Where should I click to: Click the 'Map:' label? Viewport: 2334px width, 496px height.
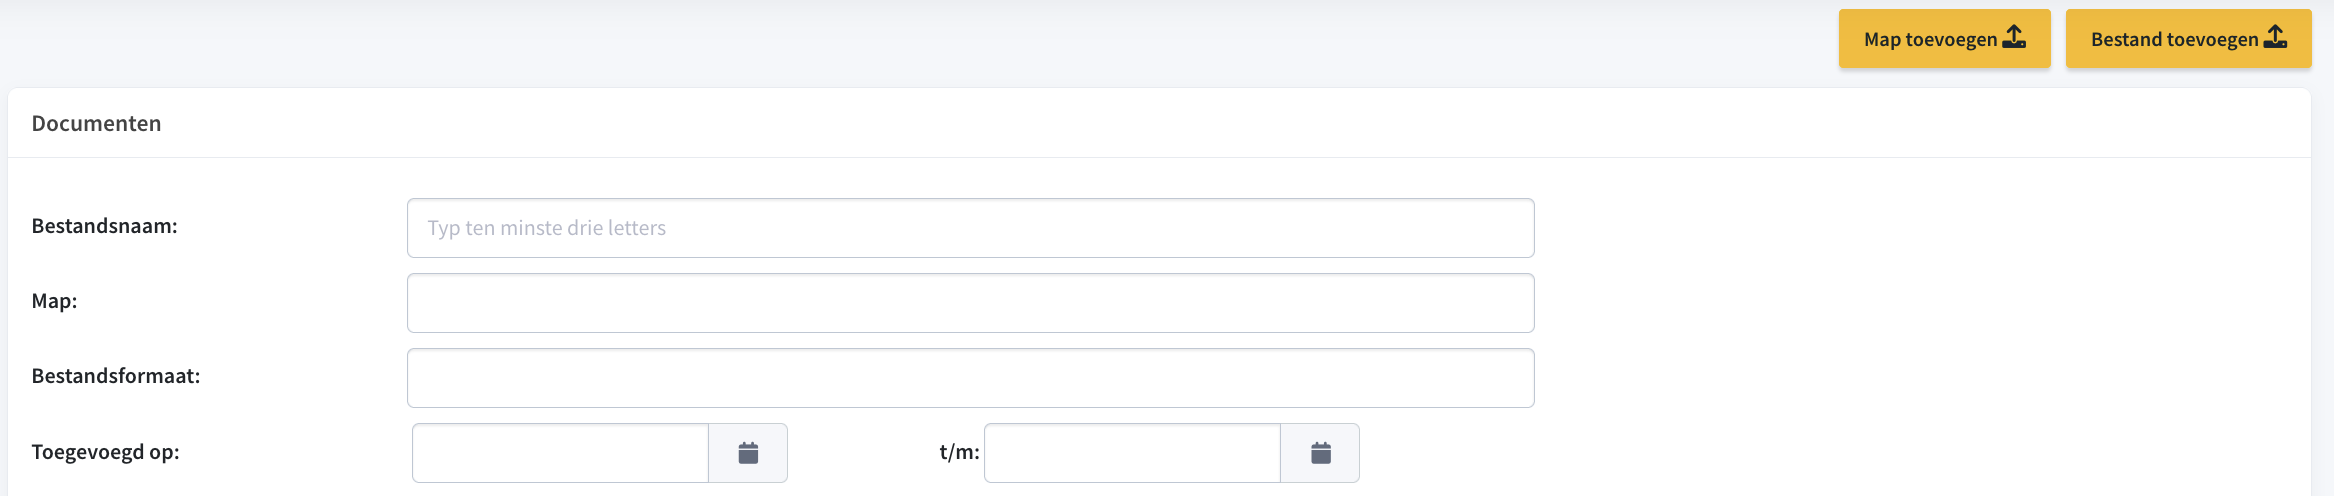pos(54,301)
